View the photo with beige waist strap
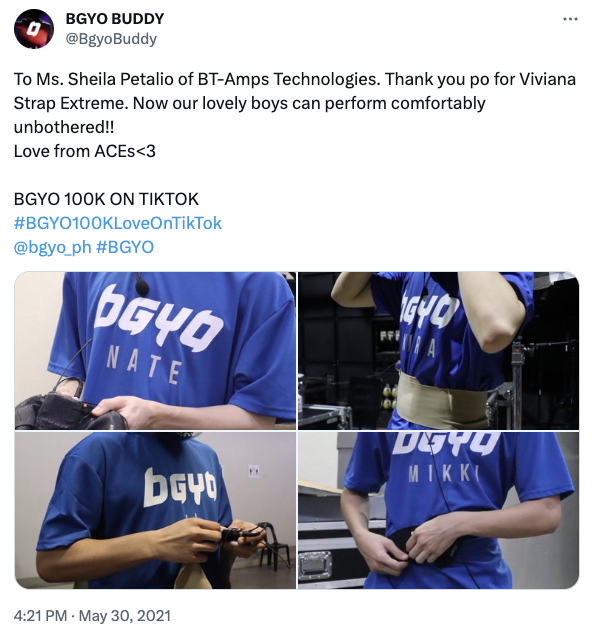The image size is (594, 636). coord(439,351)
